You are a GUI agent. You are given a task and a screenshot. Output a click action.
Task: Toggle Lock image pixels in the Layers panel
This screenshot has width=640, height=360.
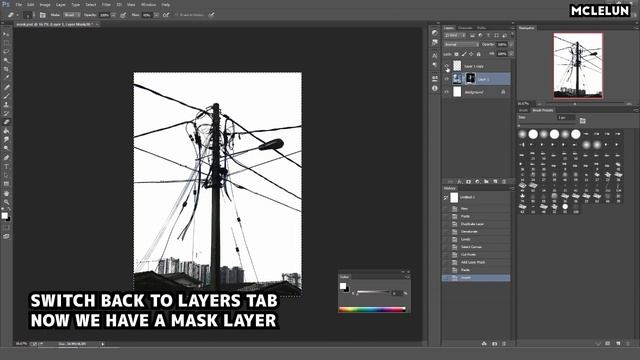[464, 54]
